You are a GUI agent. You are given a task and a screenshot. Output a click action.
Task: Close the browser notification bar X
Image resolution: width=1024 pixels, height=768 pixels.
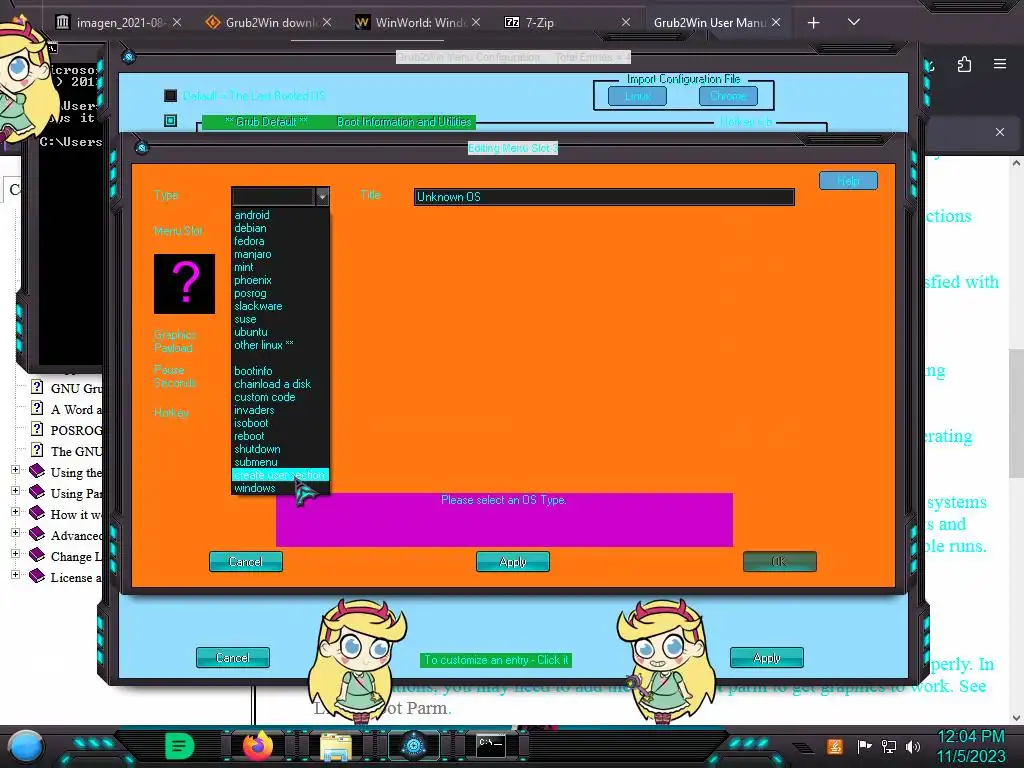[x=1000, y=132]
